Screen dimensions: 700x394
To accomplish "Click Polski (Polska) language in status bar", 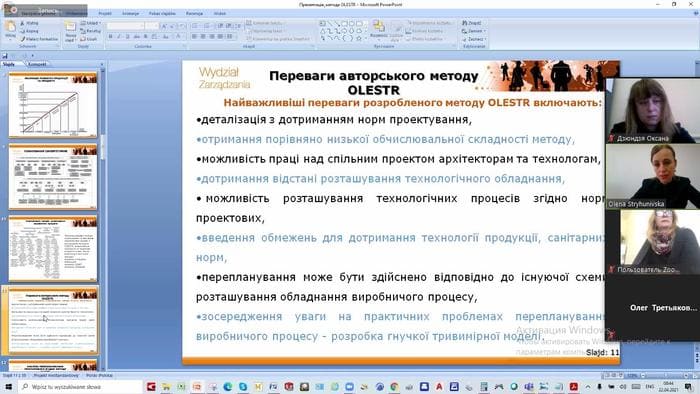I will click(100, 375).
